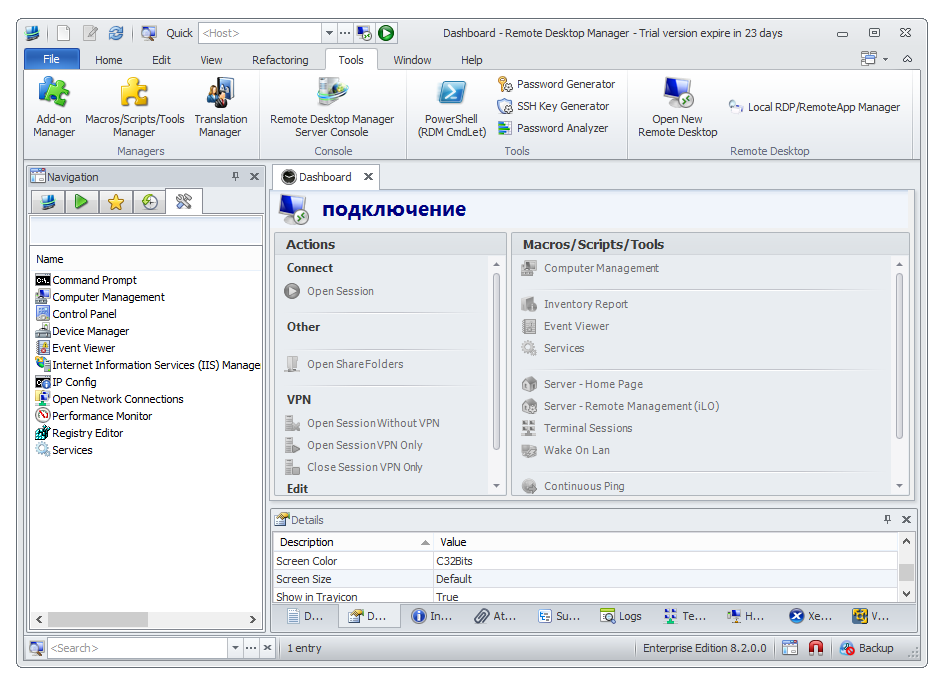Image resolution: width=943 pixels, height=686 pixels.
Task: Open Local RDP/RemoteApp Manager
Action: click(x=814, y=107)
